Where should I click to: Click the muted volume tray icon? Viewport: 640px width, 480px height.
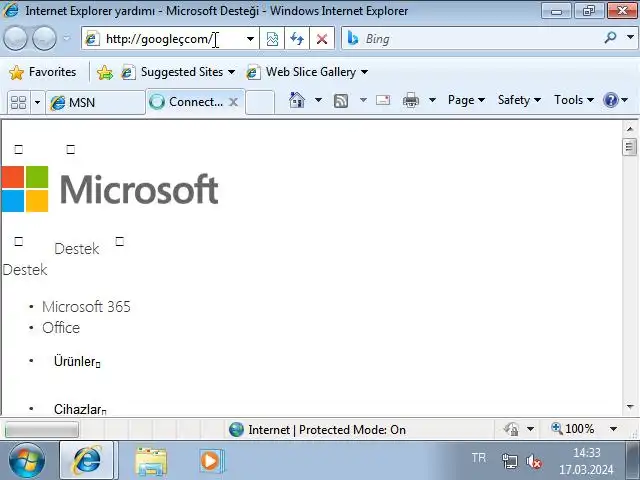[533, 462]
